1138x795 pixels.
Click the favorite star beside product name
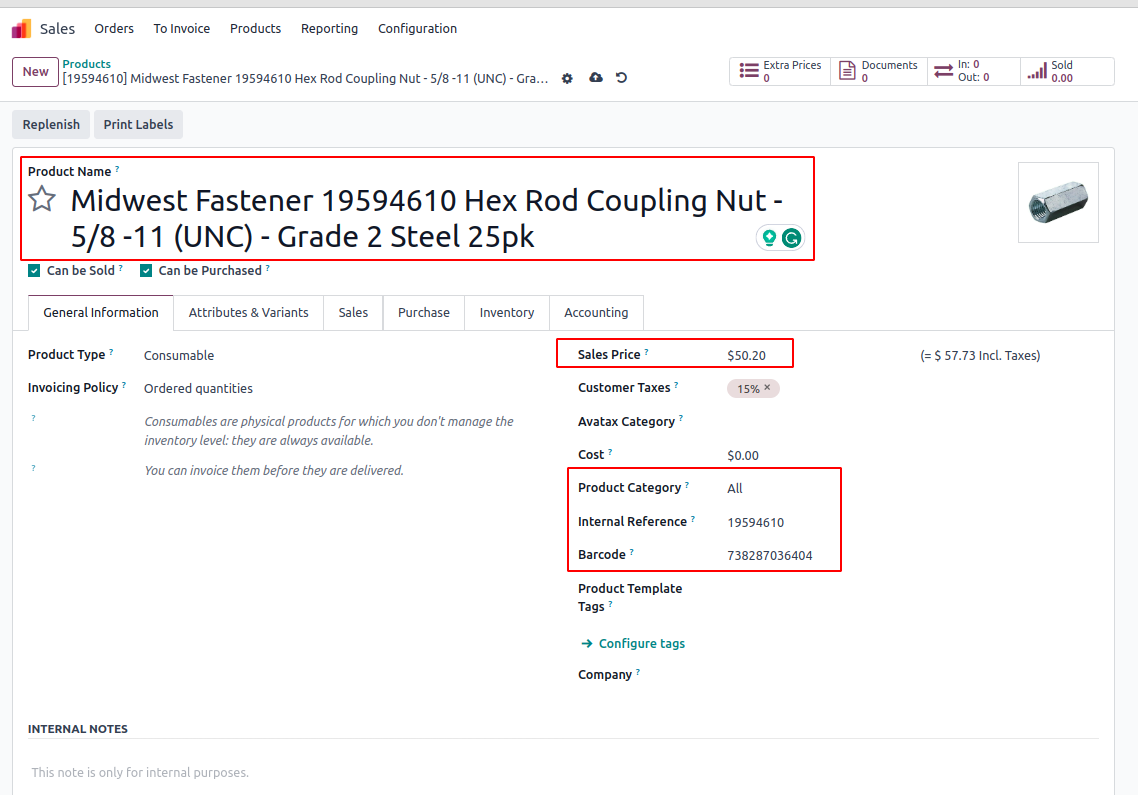(x=41, y=200)
